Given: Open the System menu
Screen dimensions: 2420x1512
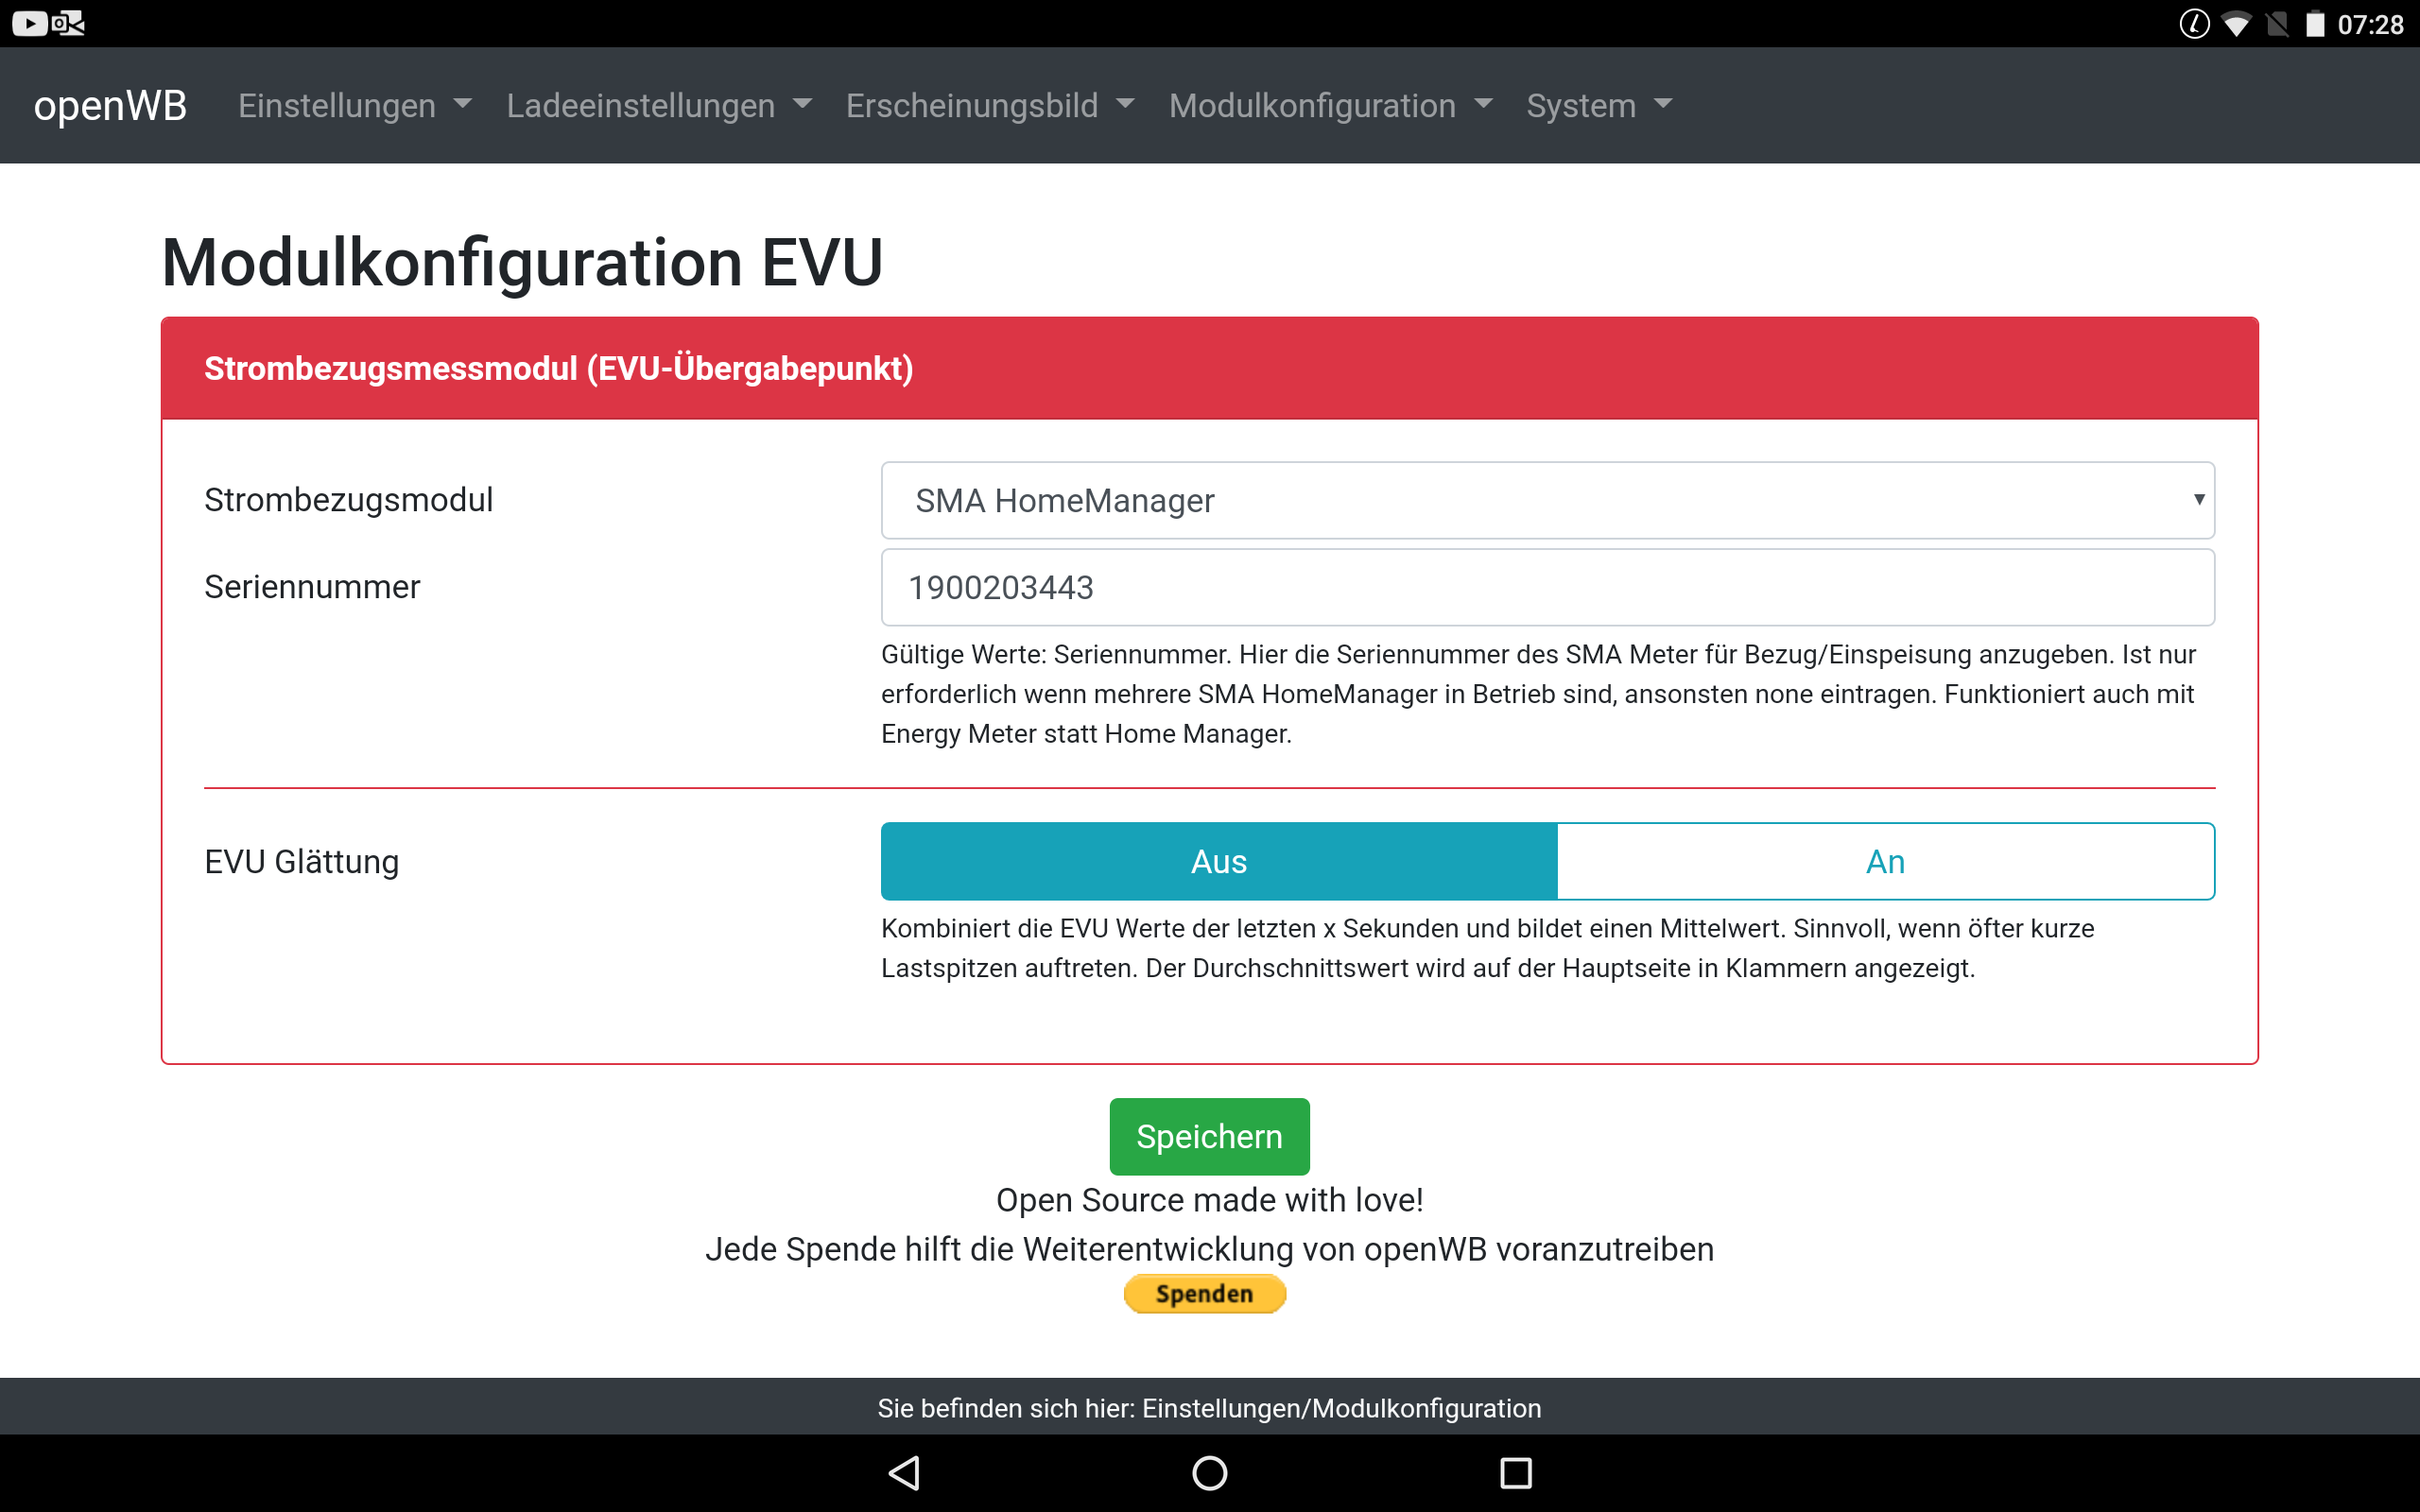Looking at the screenshot, I should click(1598, 105).
